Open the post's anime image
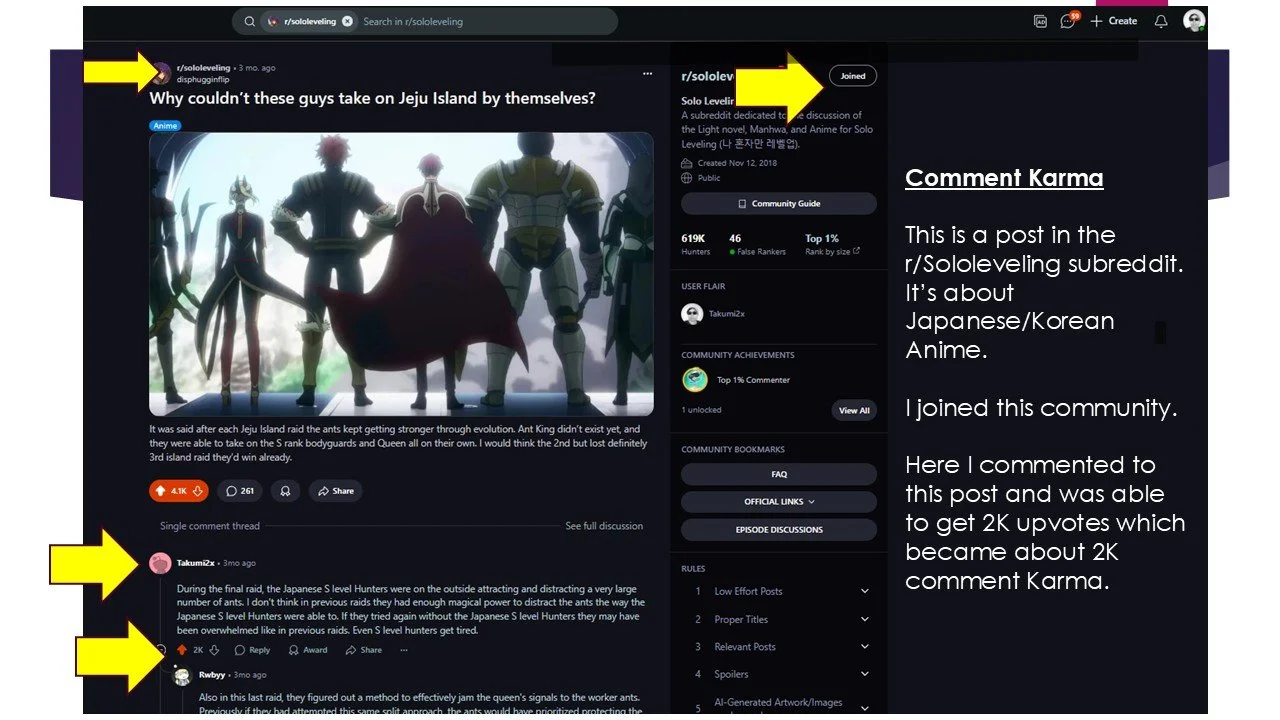This screenshot has height=720, width=1280. 401,274
